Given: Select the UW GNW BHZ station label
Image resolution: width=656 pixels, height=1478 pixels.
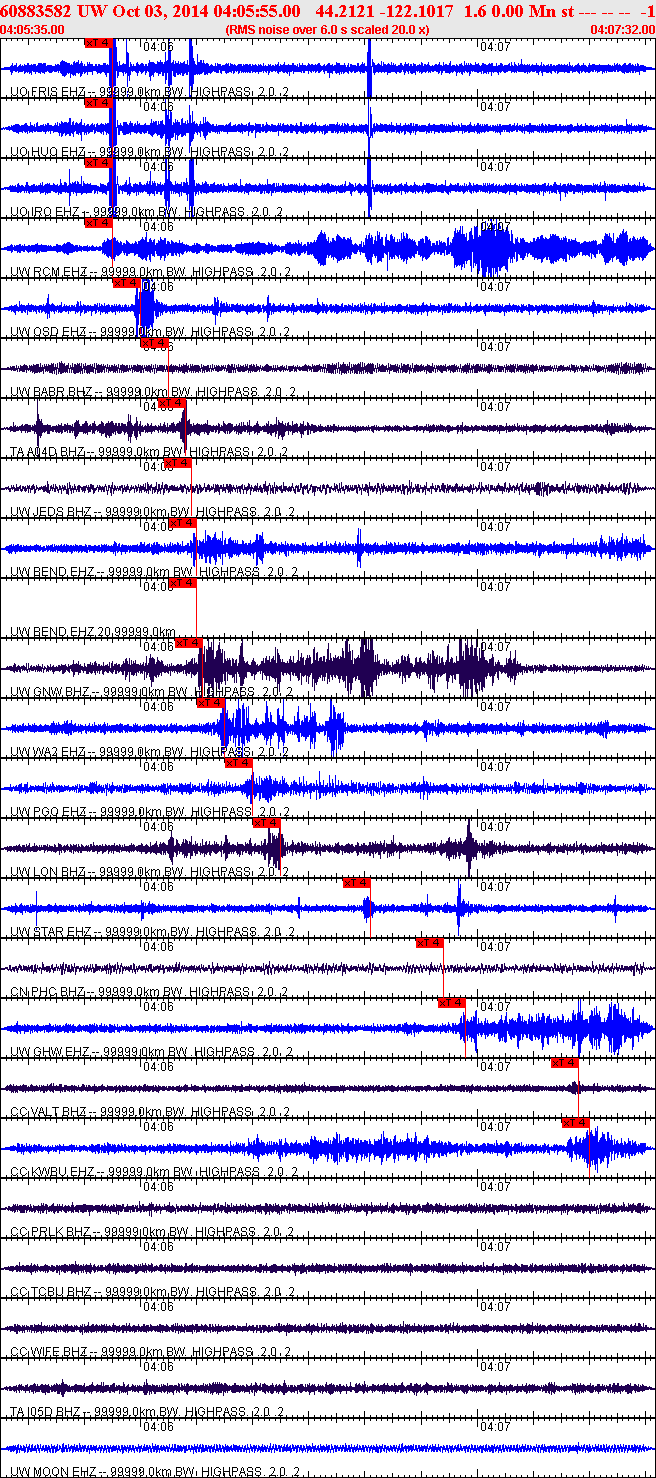Looking at the screenshot, I should point(50,692).
